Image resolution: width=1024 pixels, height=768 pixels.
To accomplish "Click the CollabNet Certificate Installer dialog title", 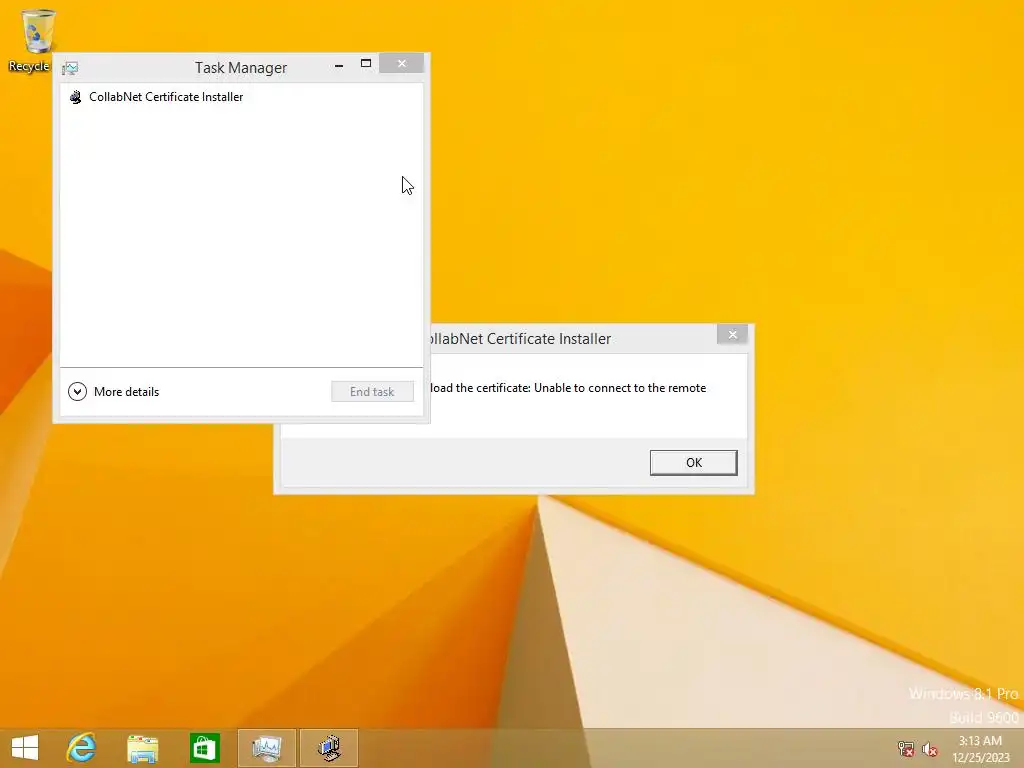I will coord(520,338).
